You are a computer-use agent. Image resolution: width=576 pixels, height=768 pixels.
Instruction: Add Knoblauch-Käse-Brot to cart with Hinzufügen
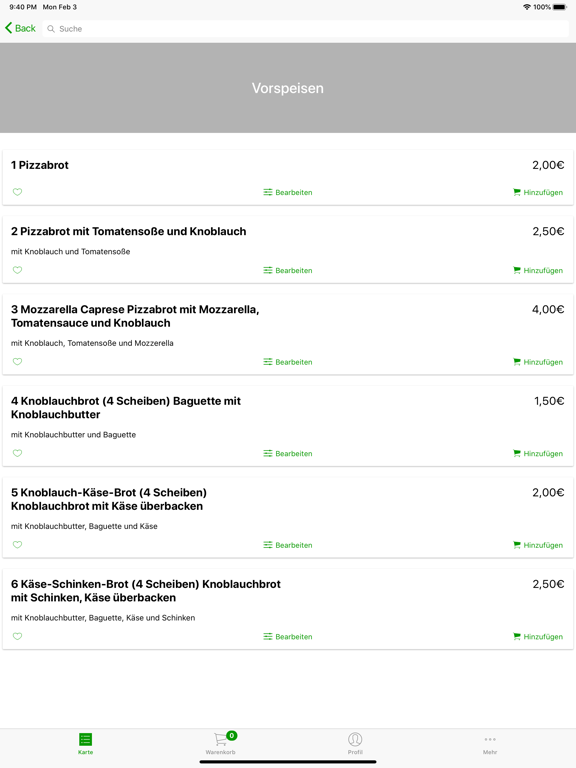coord(538,545)
